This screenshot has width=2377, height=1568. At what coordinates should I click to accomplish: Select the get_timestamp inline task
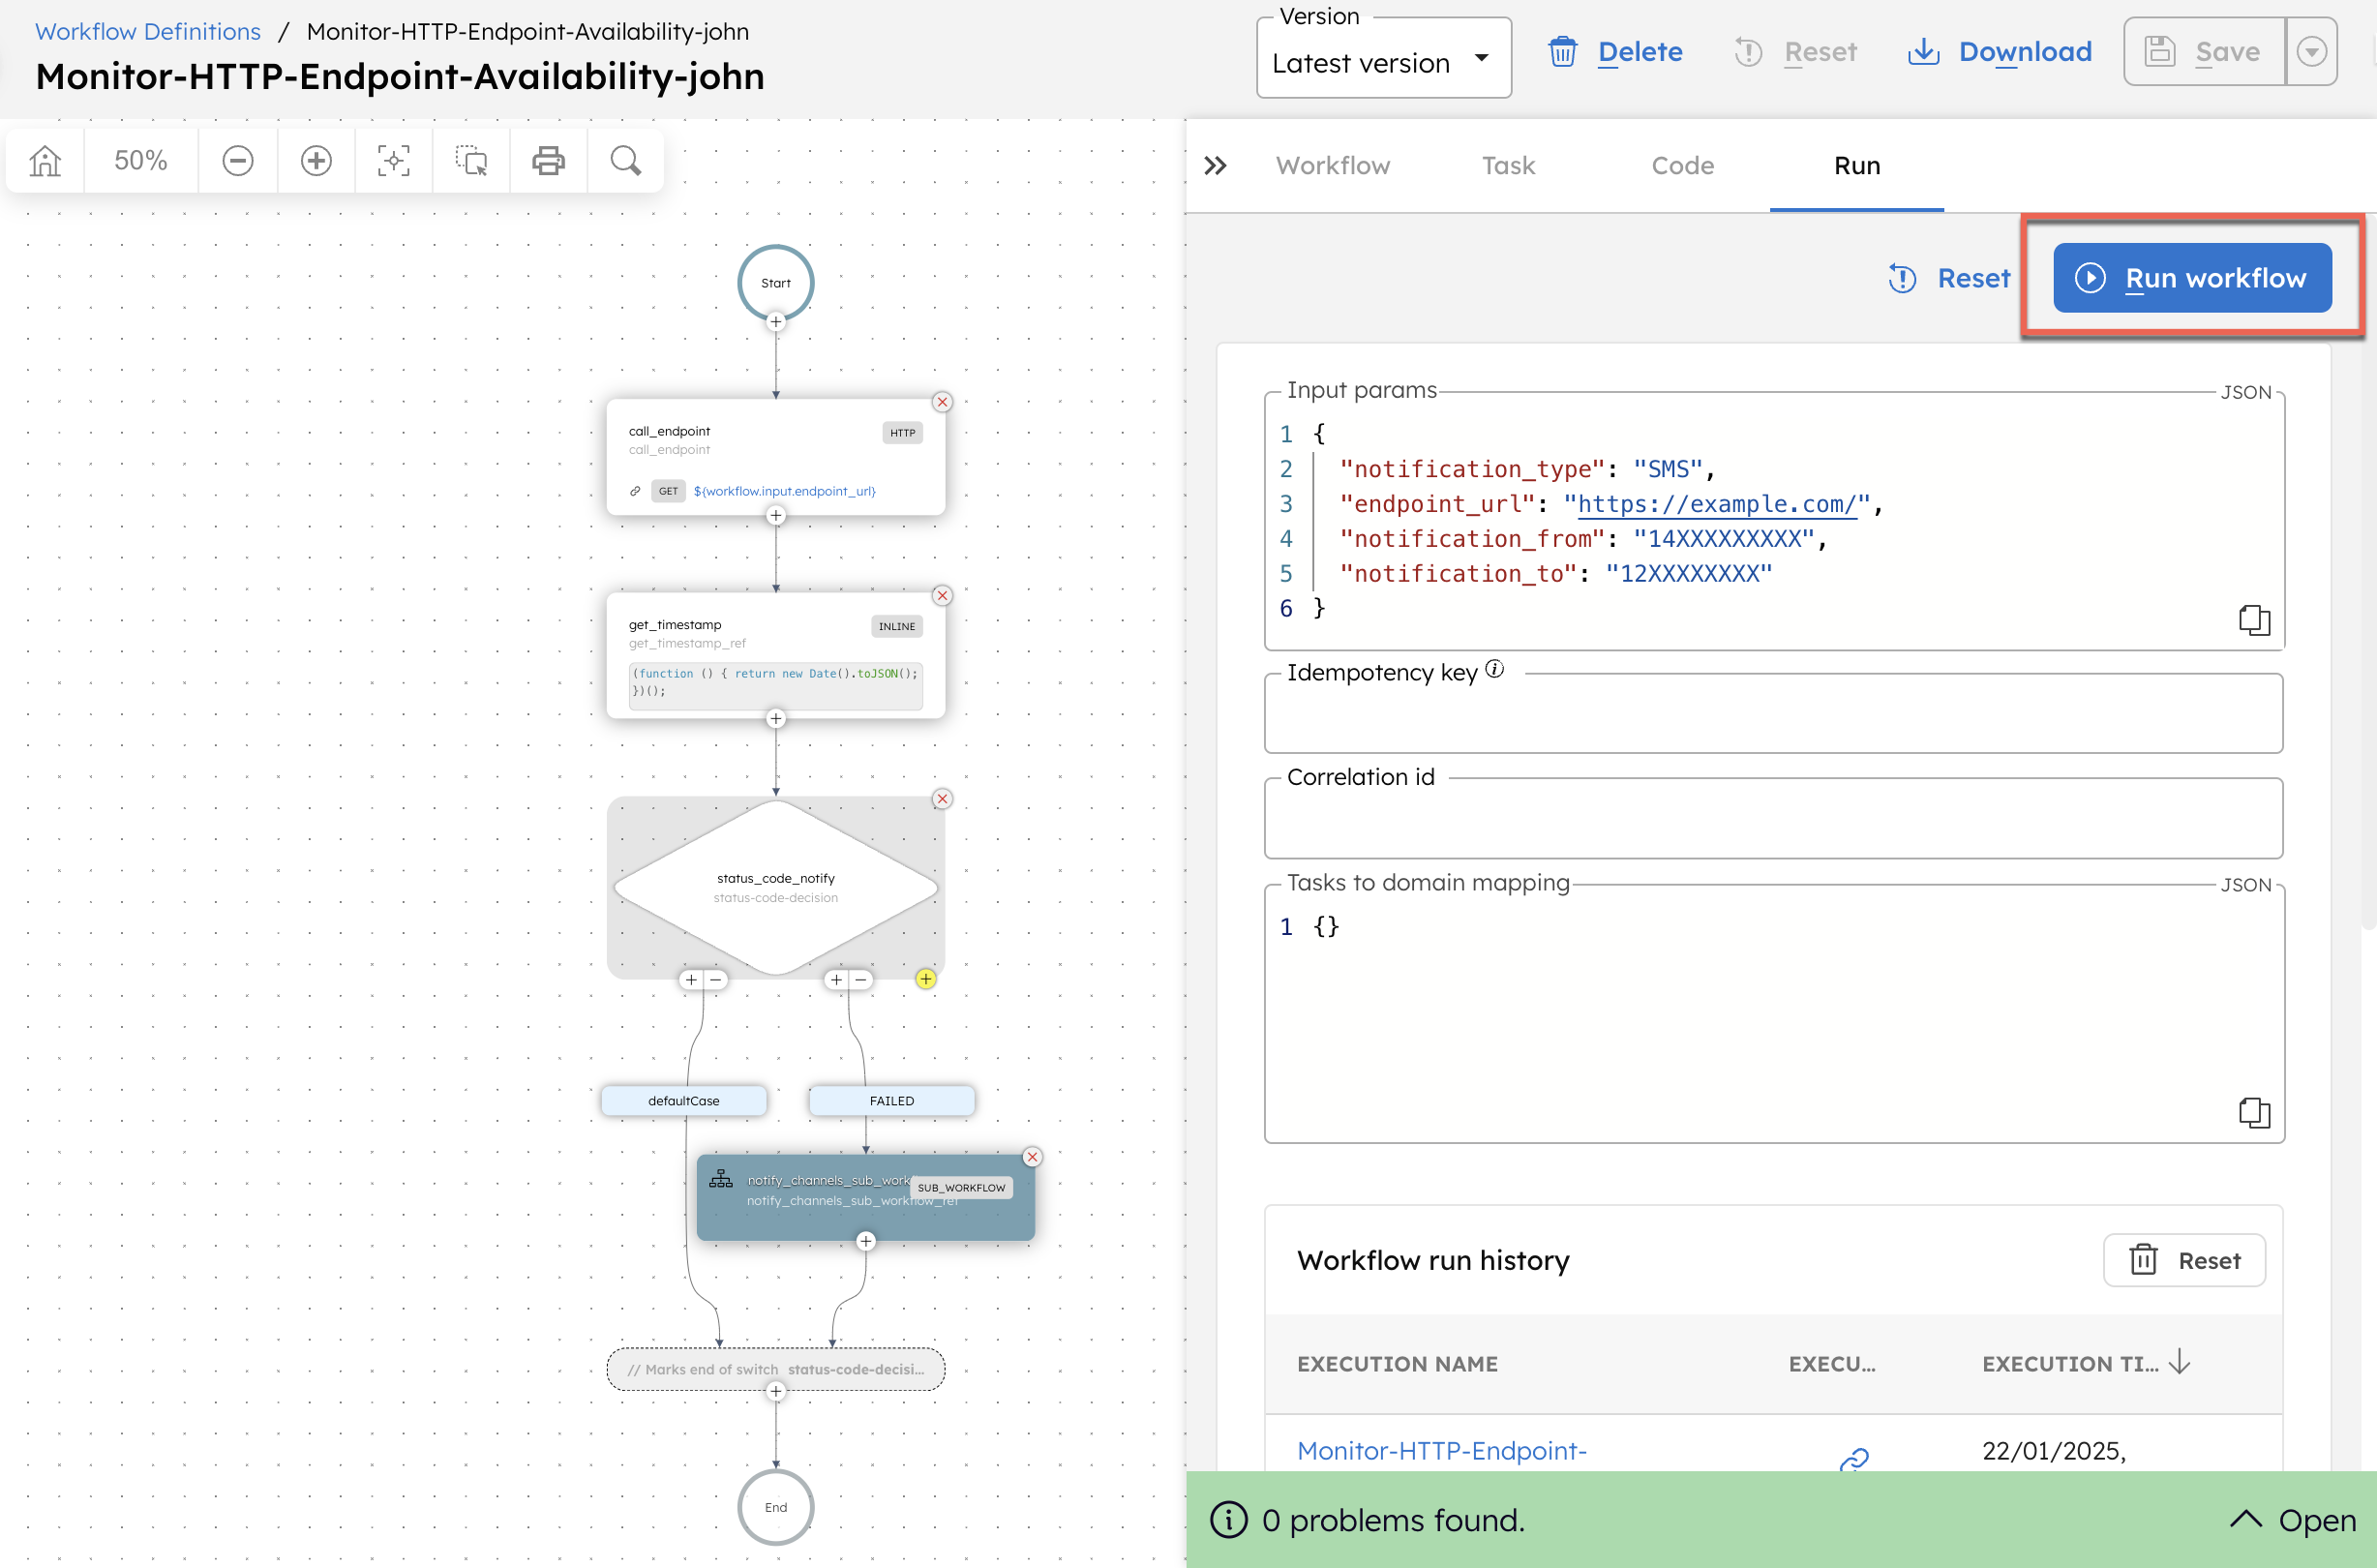776,656
